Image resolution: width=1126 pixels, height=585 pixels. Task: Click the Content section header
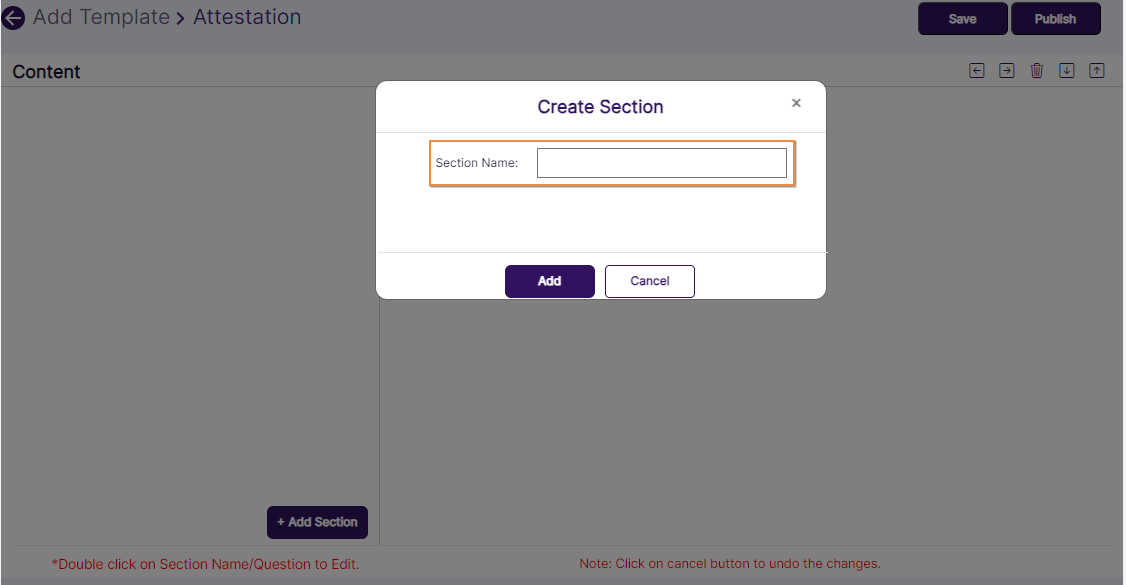(46, 71)
